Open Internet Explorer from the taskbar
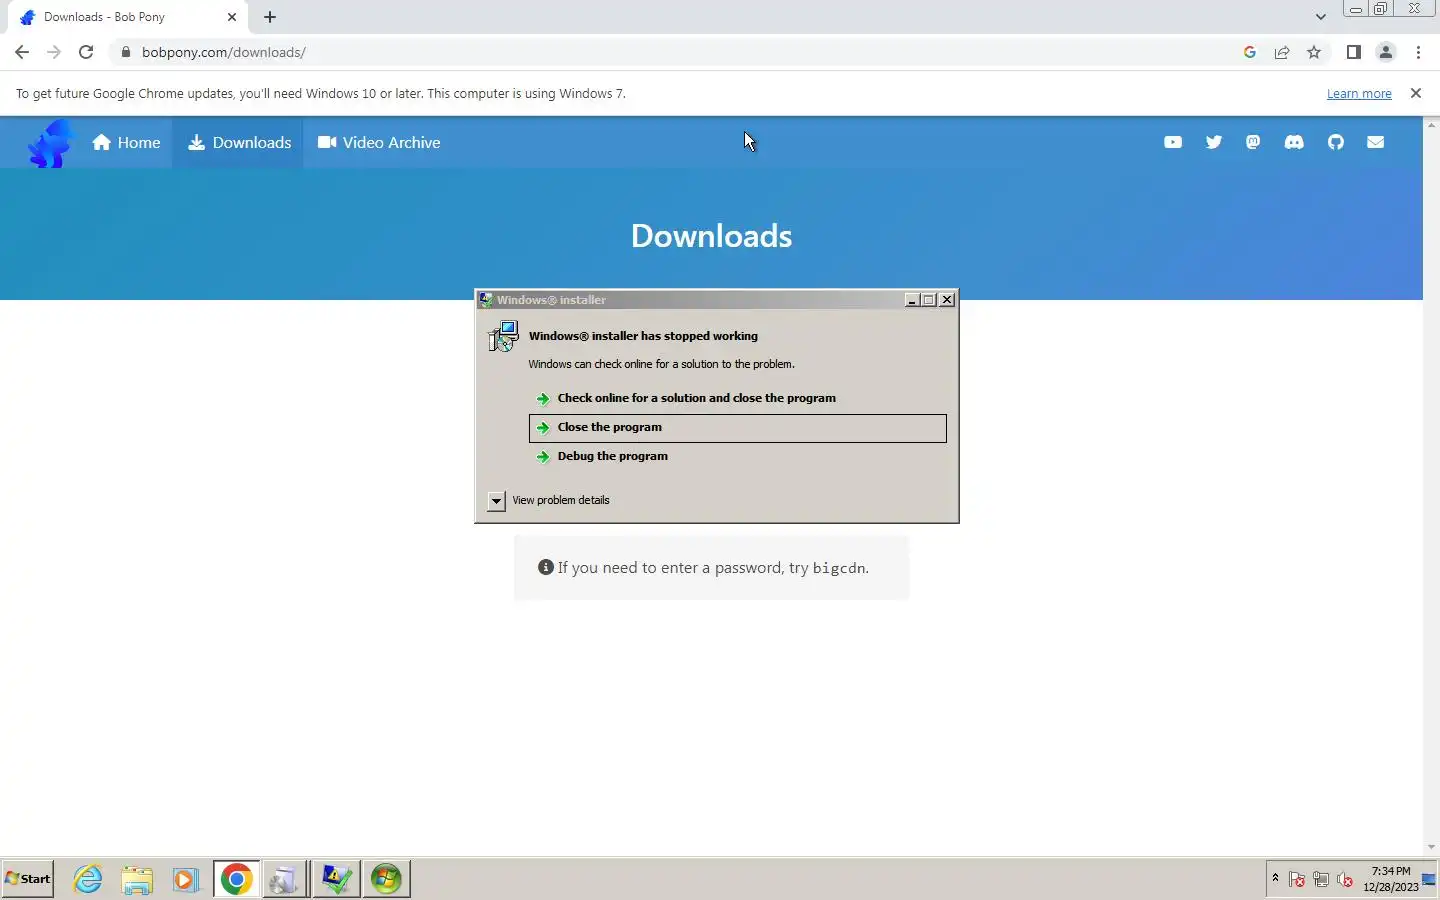1440x900 pixels. [x=88, y=879]
